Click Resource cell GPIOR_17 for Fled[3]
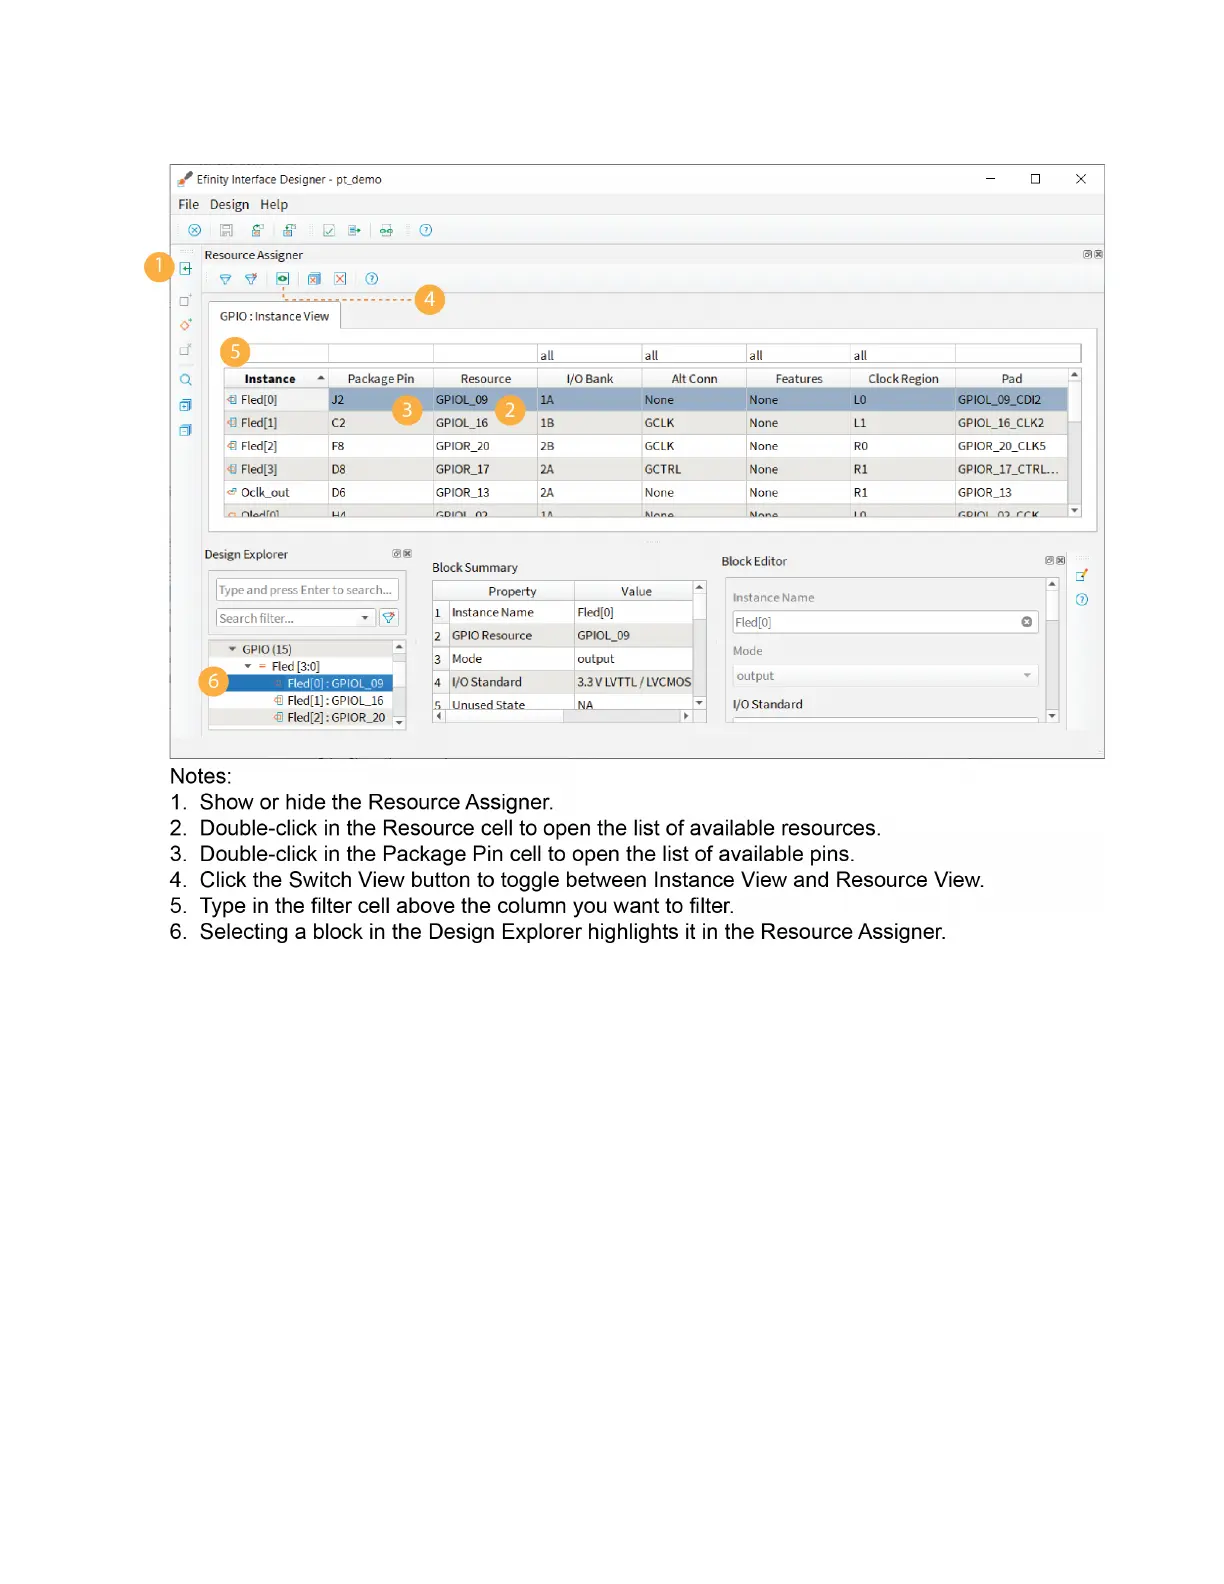Viewport: 1224px width, 1584px height. coord(486,469)
